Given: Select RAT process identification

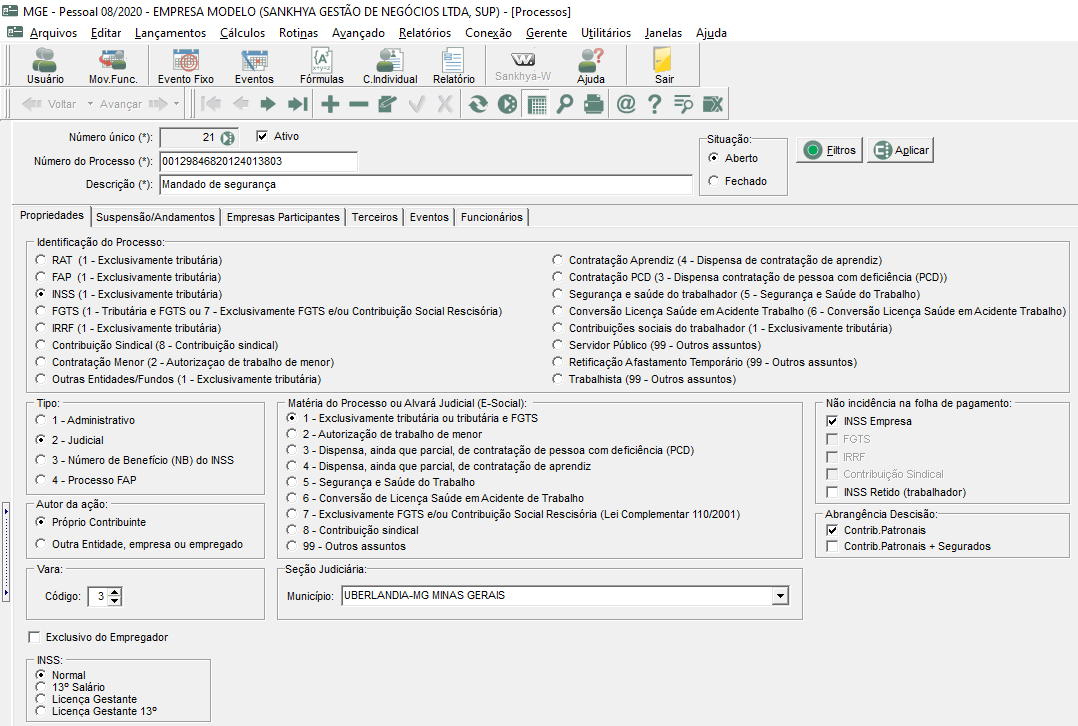Looking at the screenshot, I should (41, 260).
